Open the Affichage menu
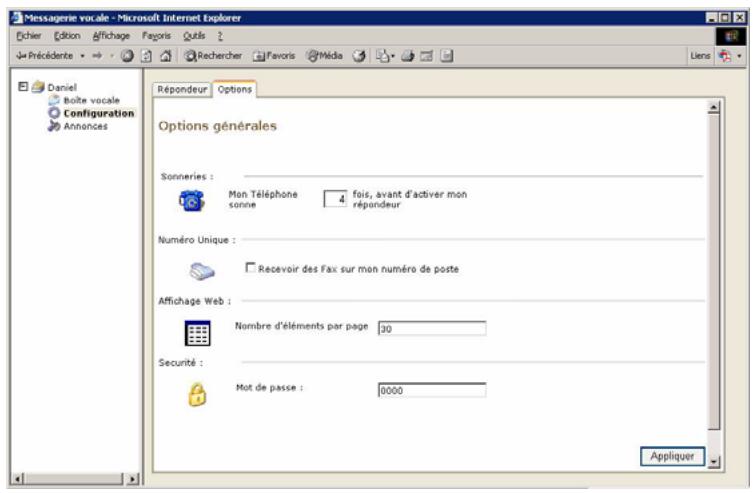This screenshot has width=756, height=493. pos(111,36)
